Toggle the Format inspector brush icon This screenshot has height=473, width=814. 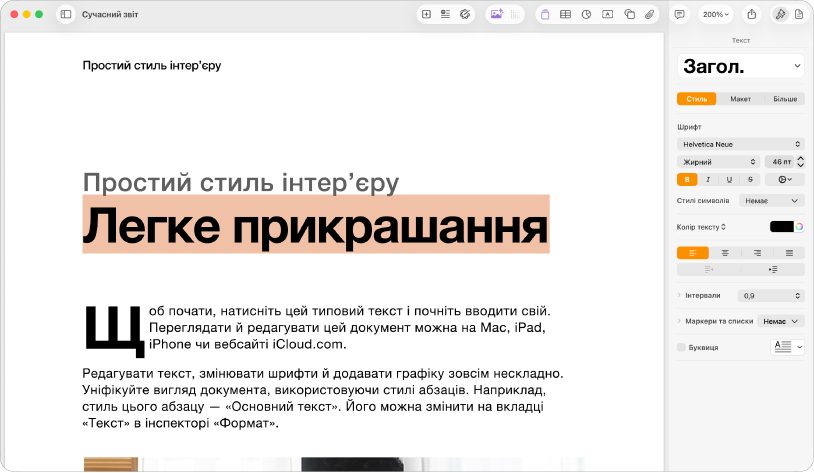pos(780,15)
